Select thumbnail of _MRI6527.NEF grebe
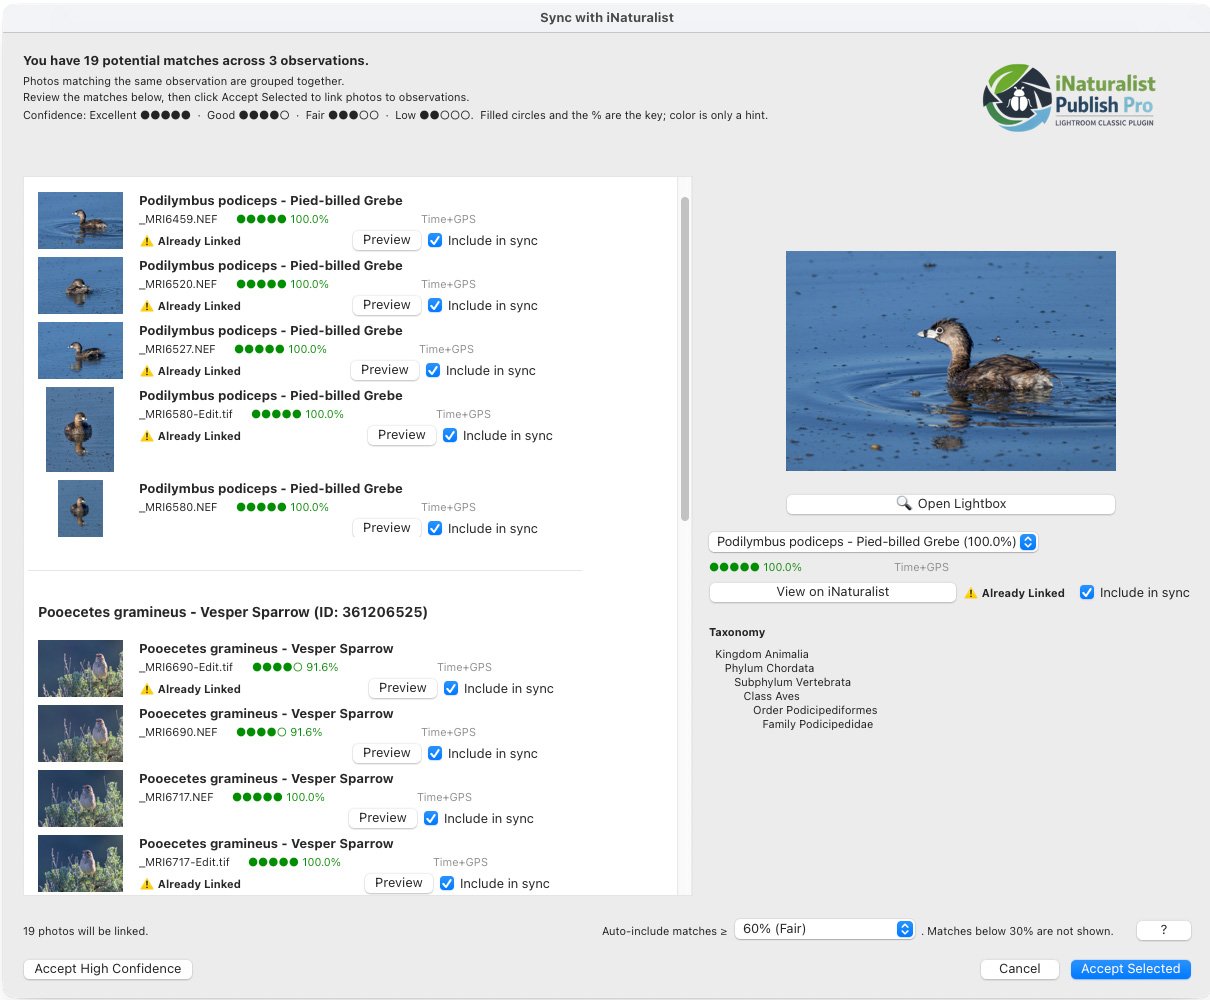The image size is (1210, 1000). (x=80, y=350)
